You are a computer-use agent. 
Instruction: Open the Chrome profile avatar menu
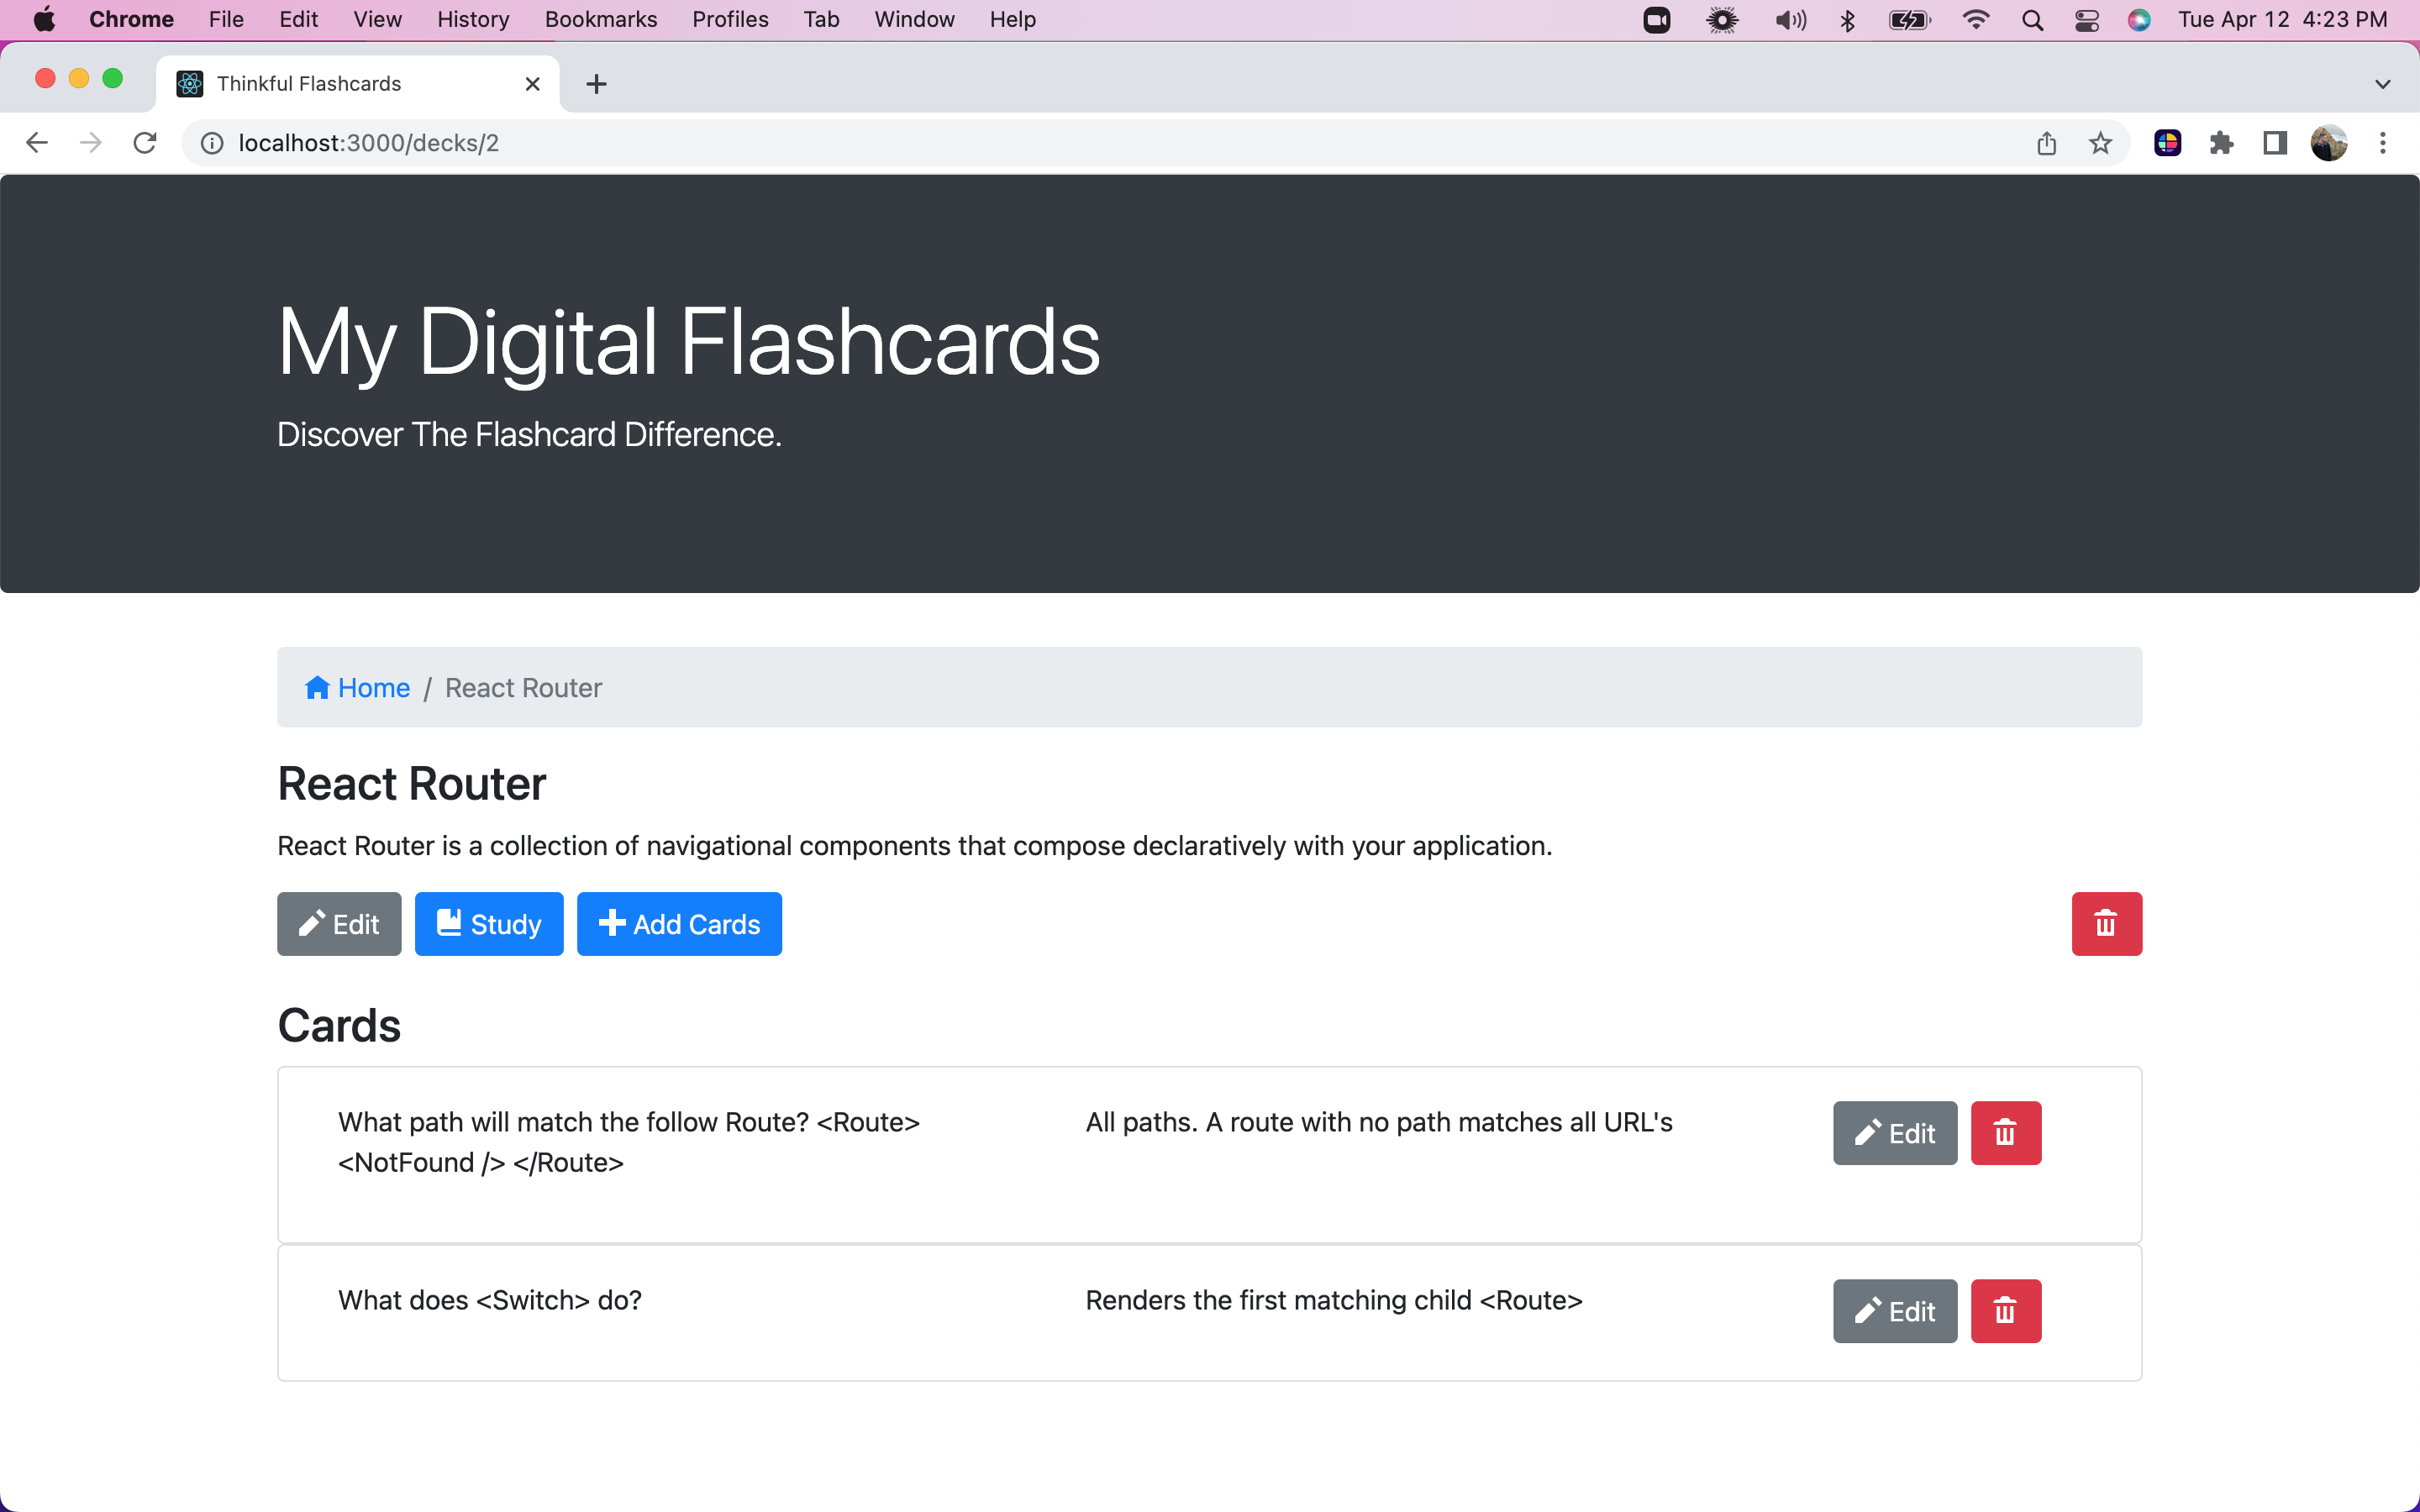point(2329,143)
